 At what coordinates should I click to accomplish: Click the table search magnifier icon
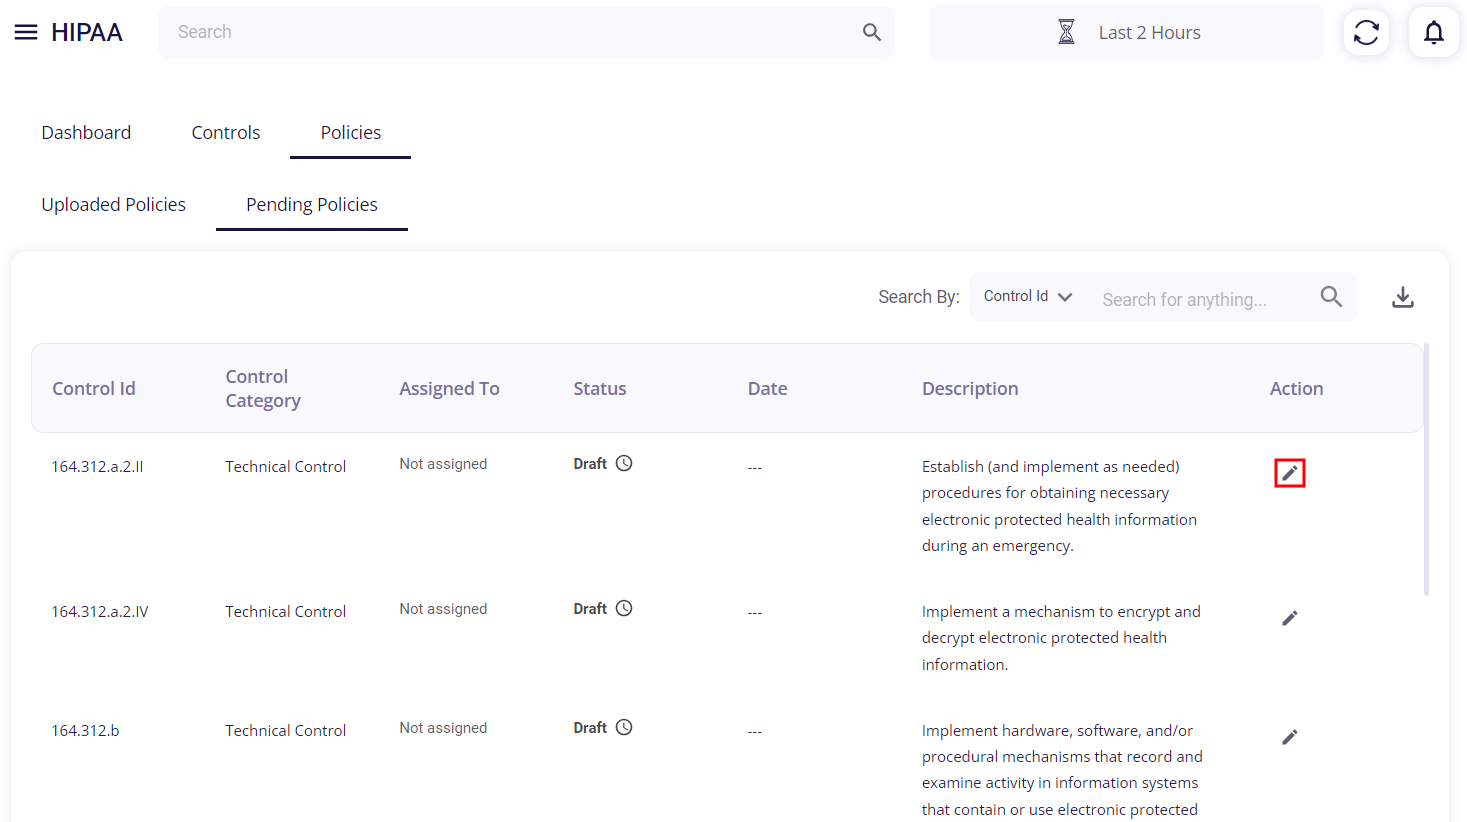pos(1331,297)
